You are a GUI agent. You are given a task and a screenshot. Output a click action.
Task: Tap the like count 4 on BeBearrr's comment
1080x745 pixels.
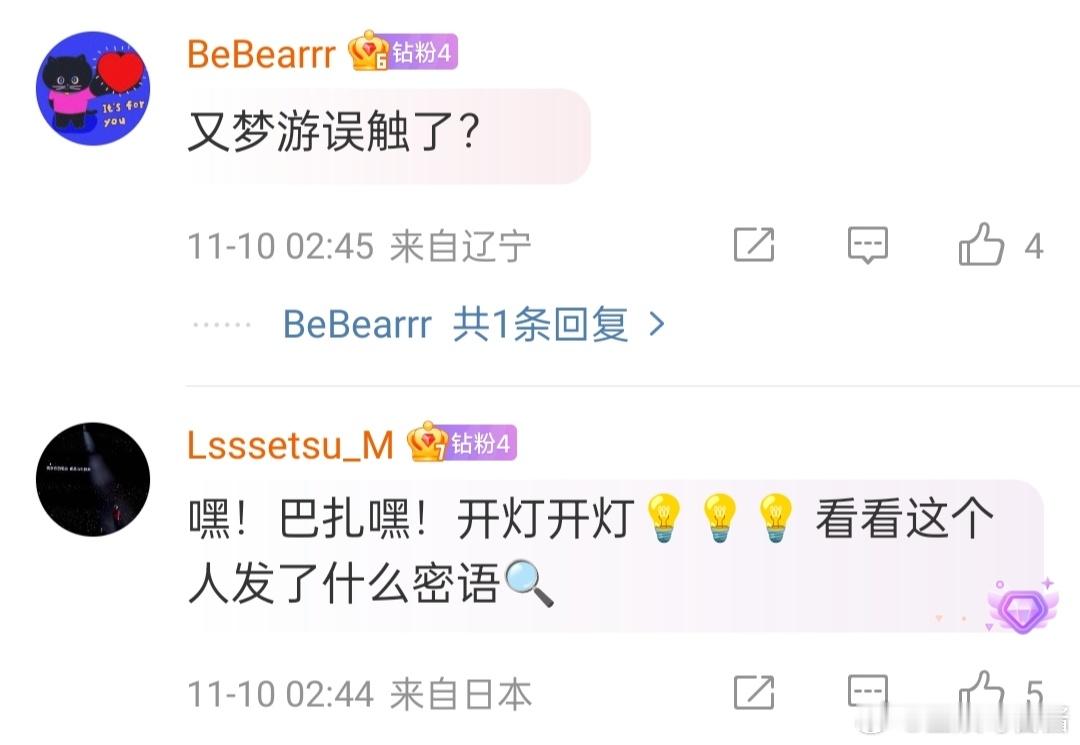pos(1033,246)
